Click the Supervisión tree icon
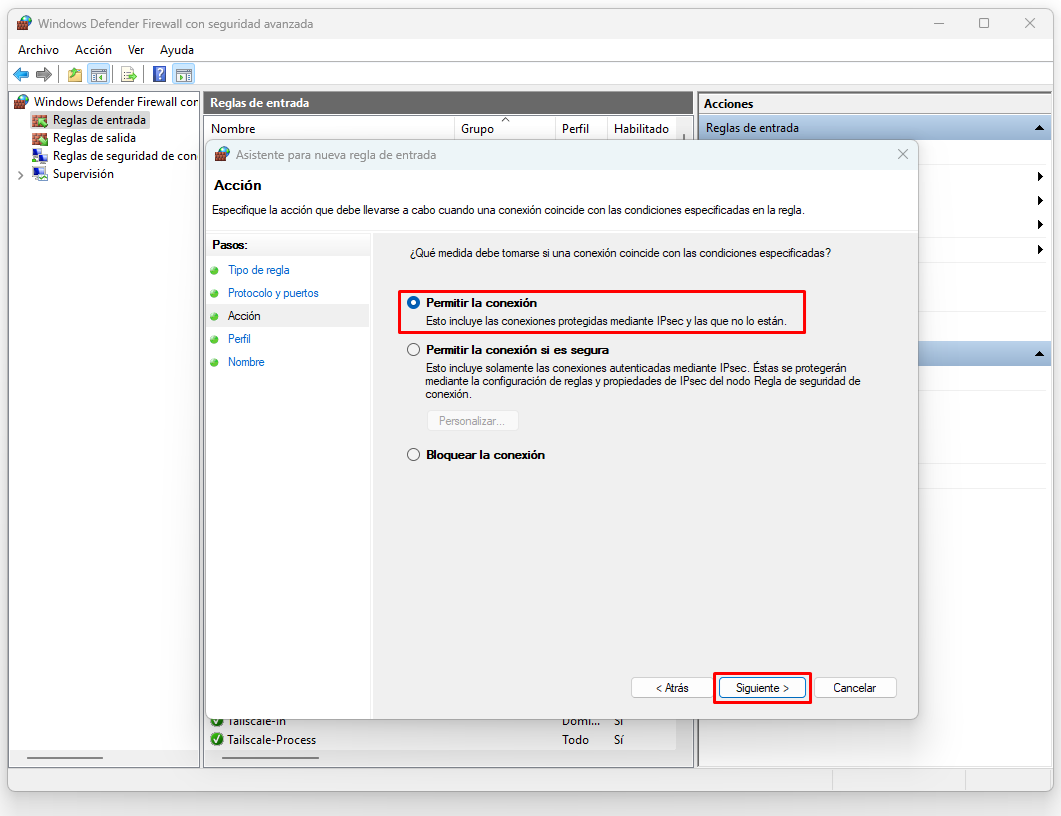Viewport: 1061px width, 816px height. (x=41, y=174)
